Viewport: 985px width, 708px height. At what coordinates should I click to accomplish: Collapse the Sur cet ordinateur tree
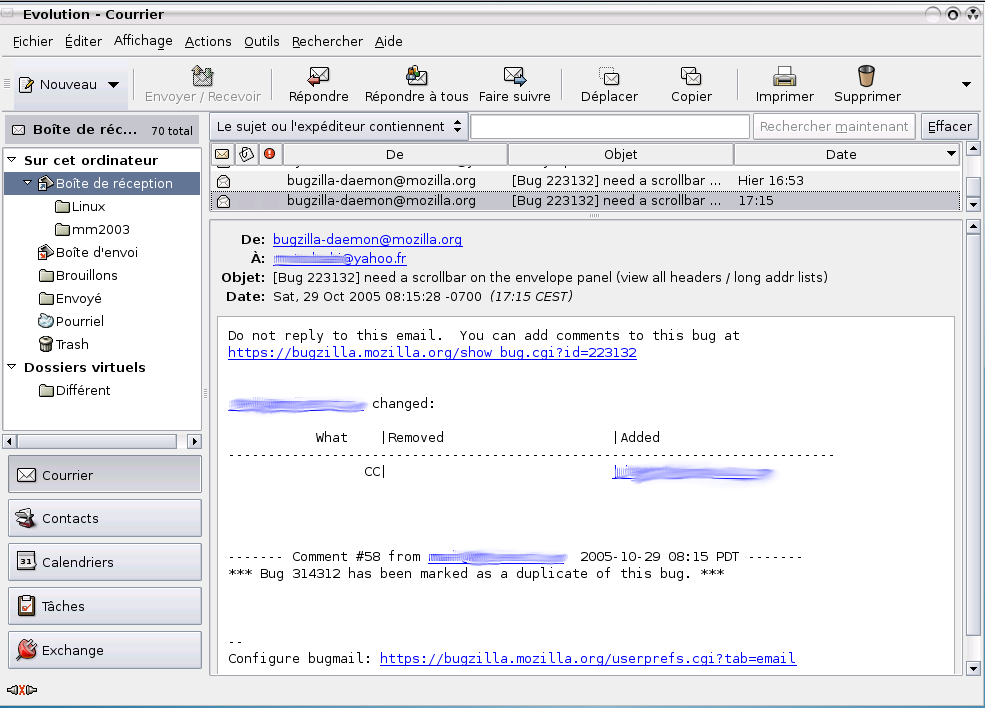[12, 160]
